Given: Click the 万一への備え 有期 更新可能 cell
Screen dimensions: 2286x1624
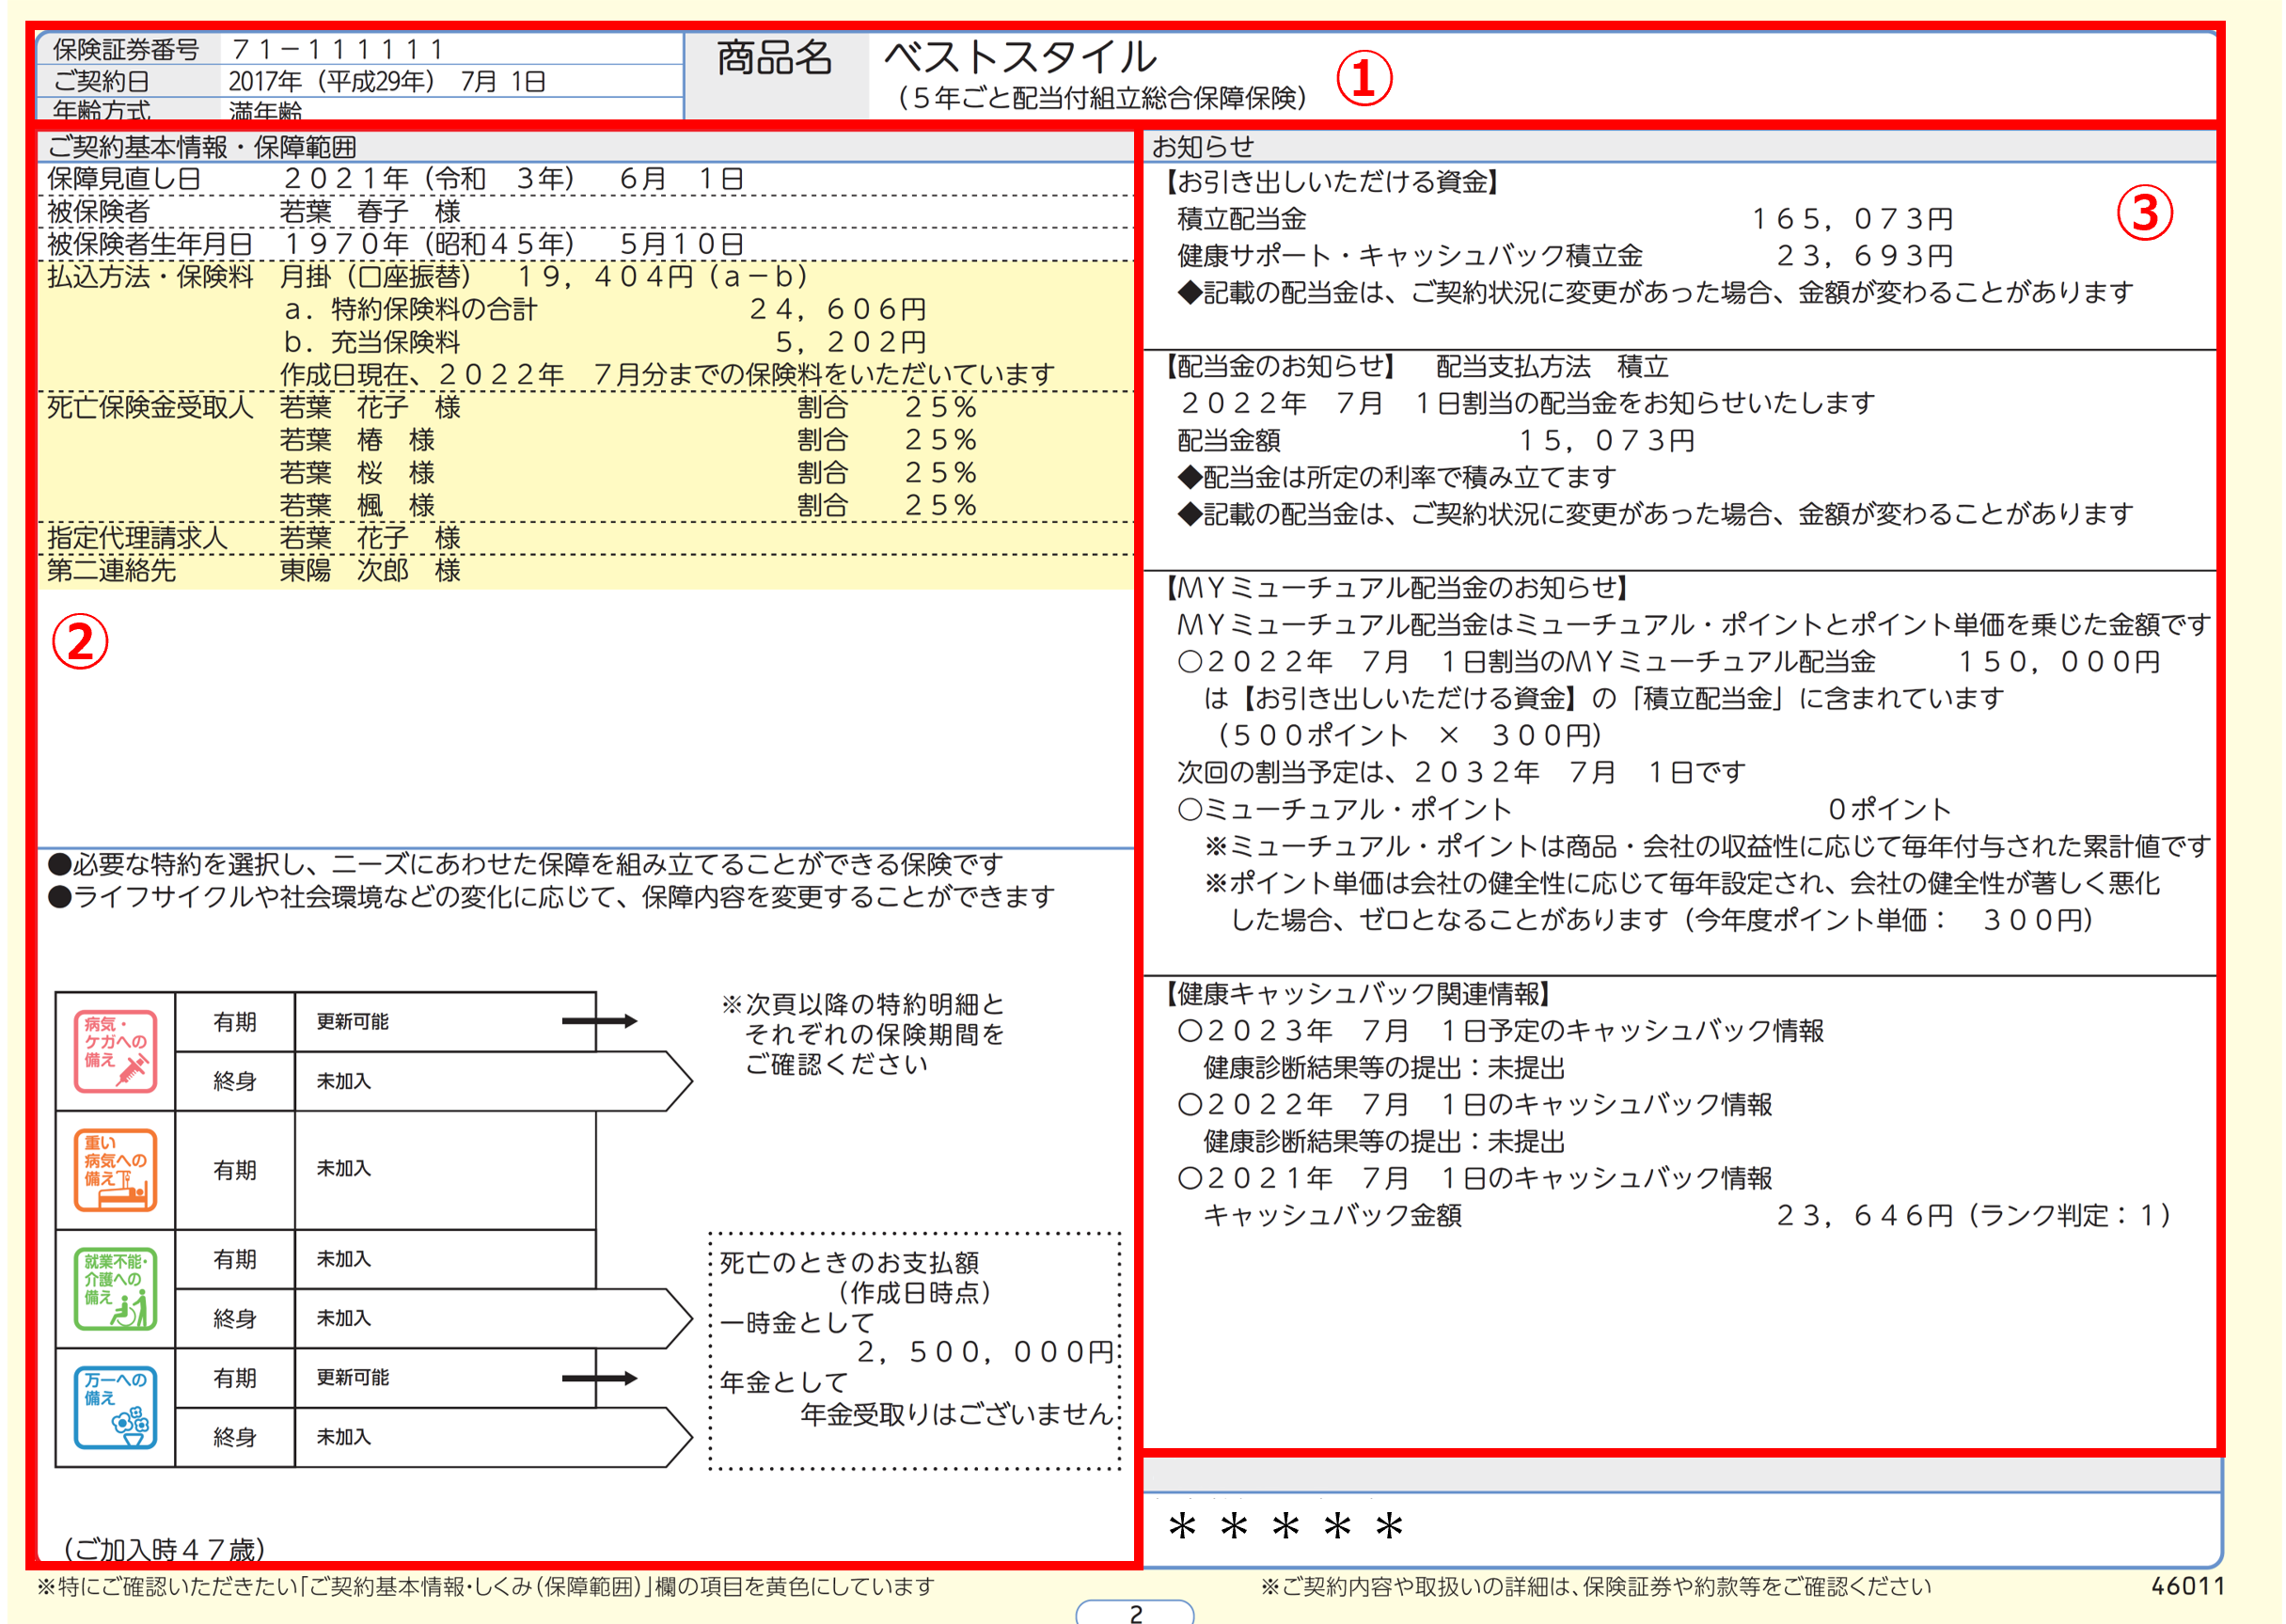Looking at the screenshot, I should click(445, 1378).
